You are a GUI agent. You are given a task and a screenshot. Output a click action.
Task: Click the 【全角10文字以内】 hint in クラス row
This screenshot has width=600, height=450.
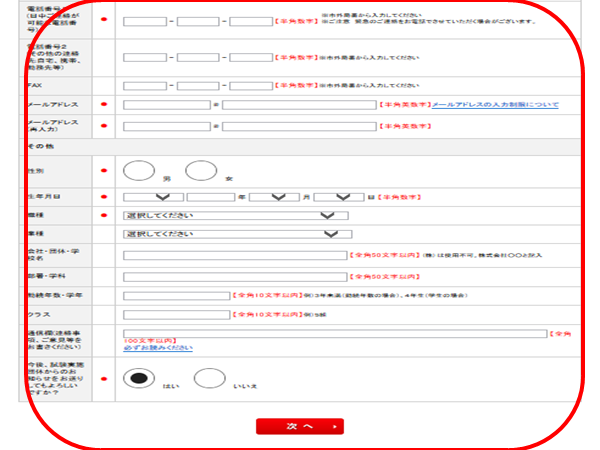click(x=268, y=315)
